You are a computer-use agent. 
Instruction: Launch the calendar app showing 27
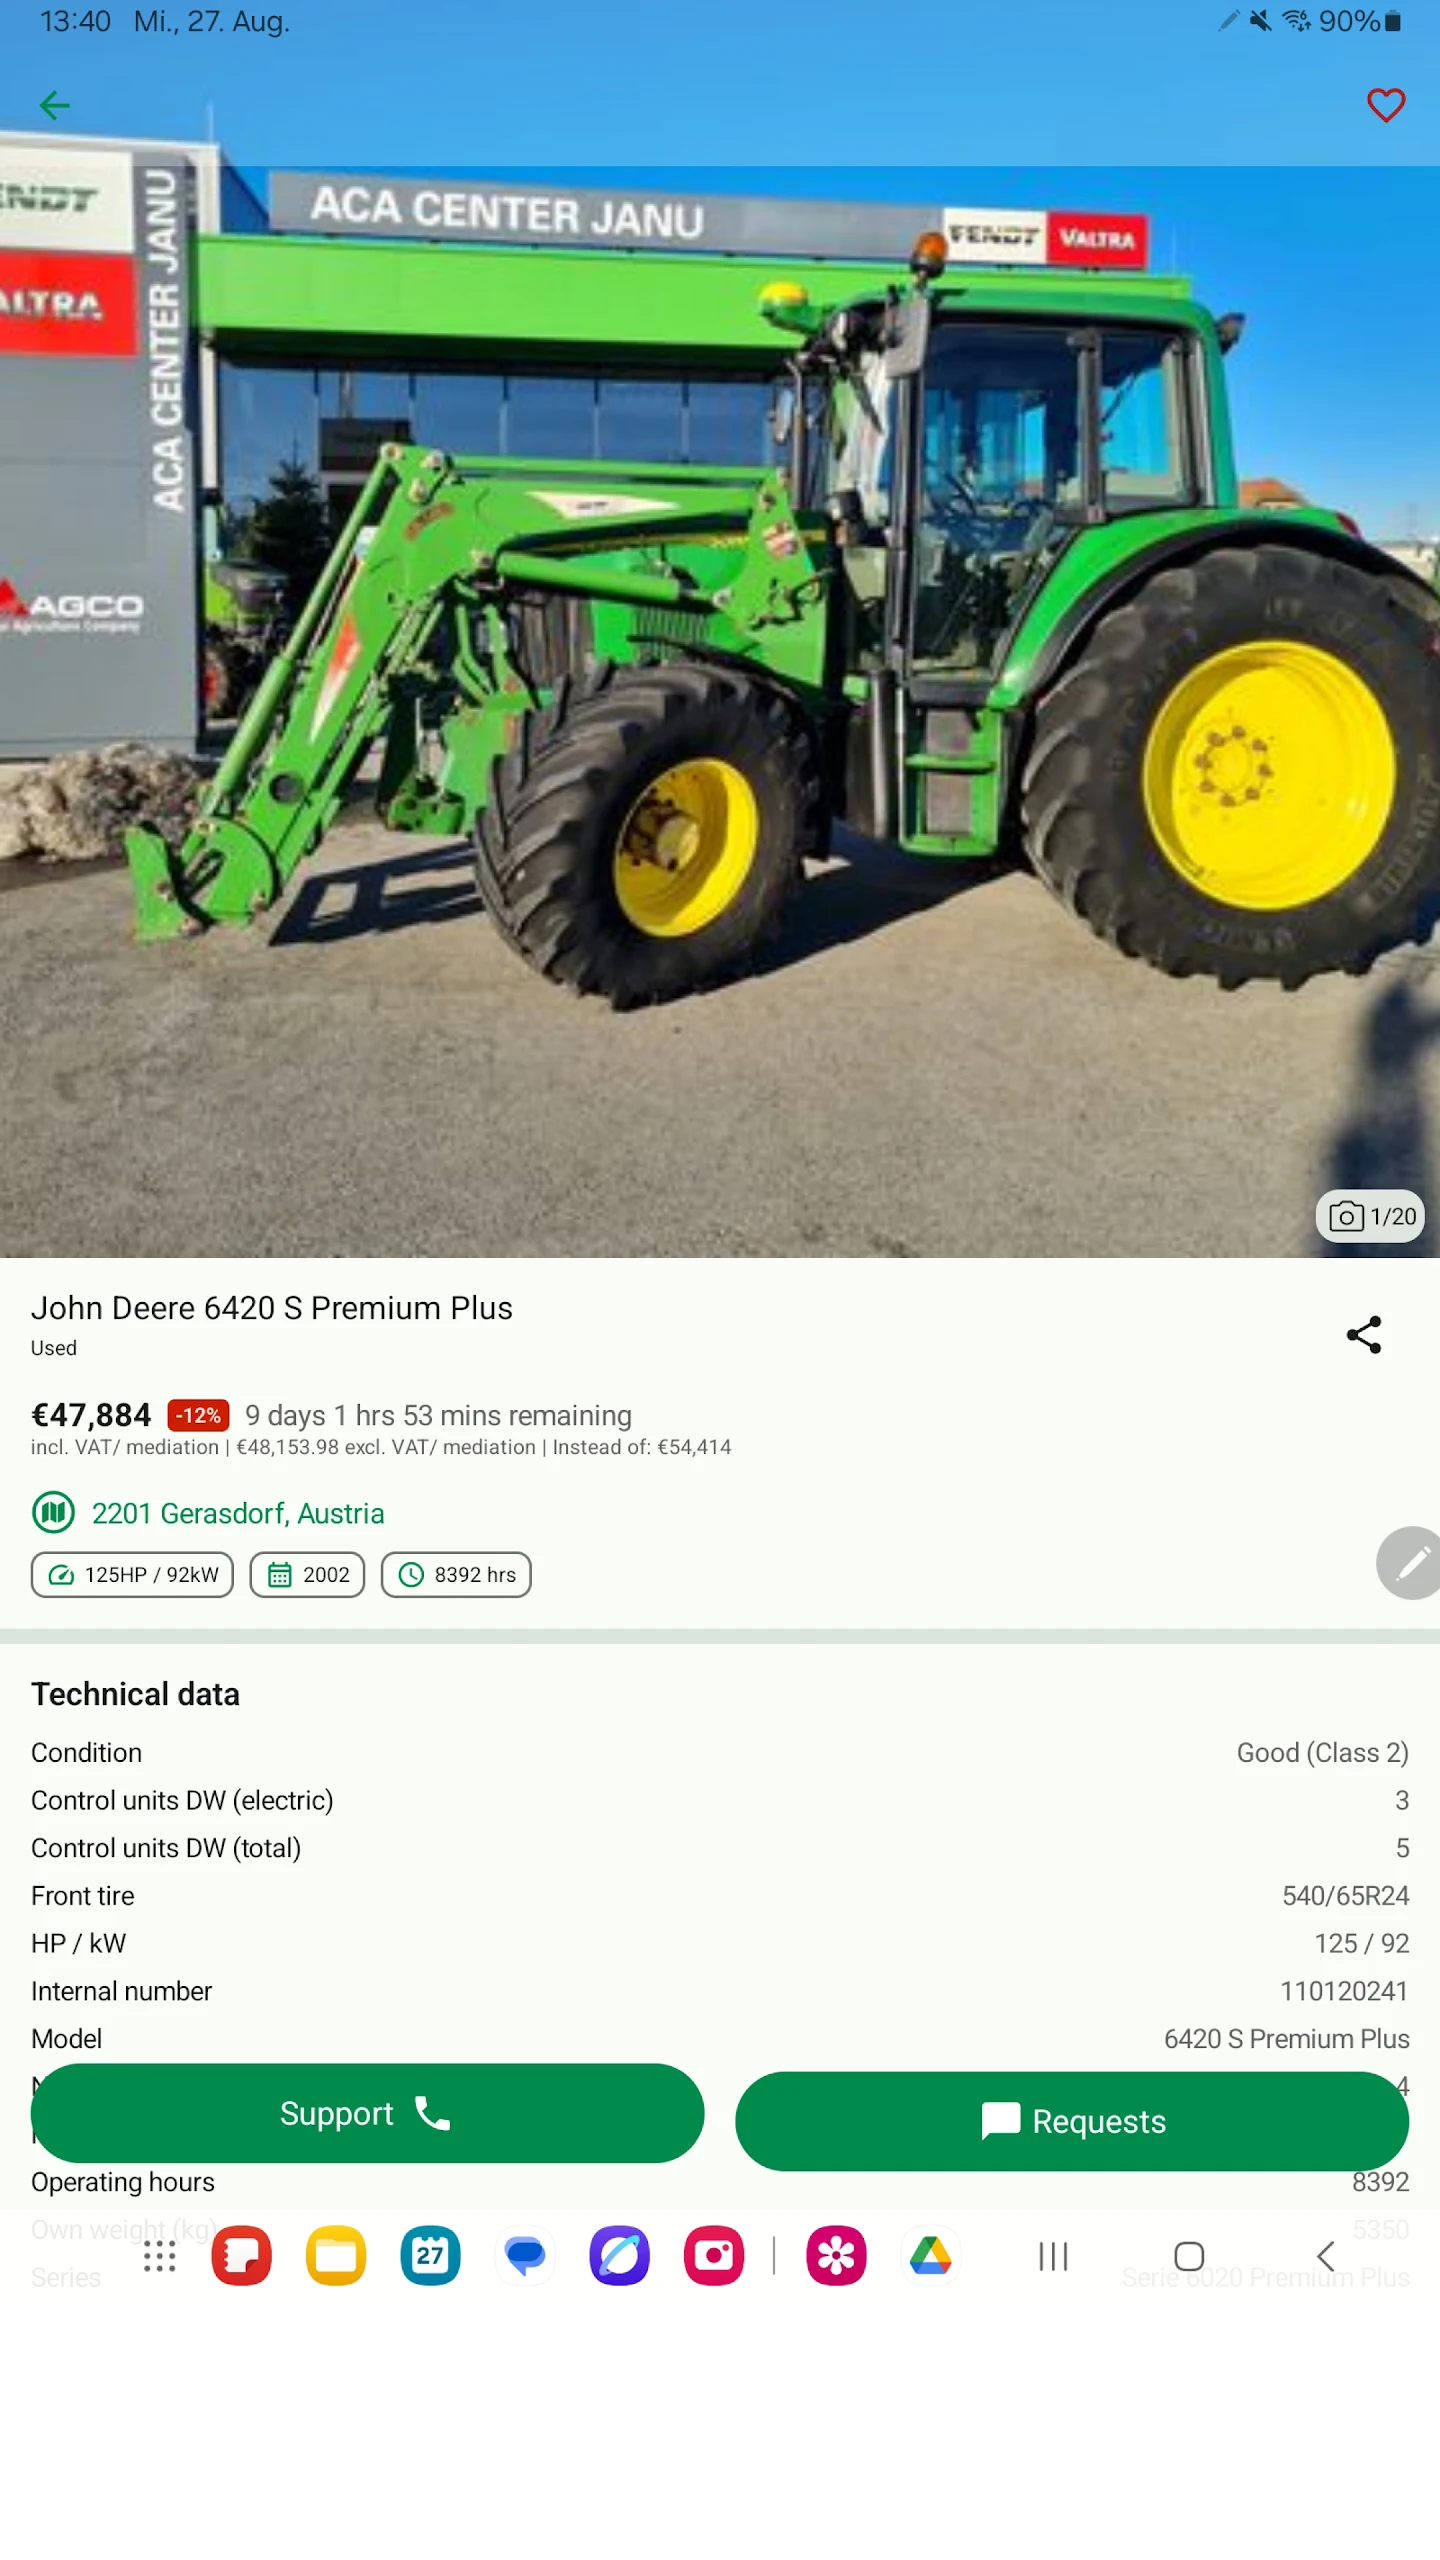click(430, 2256)
